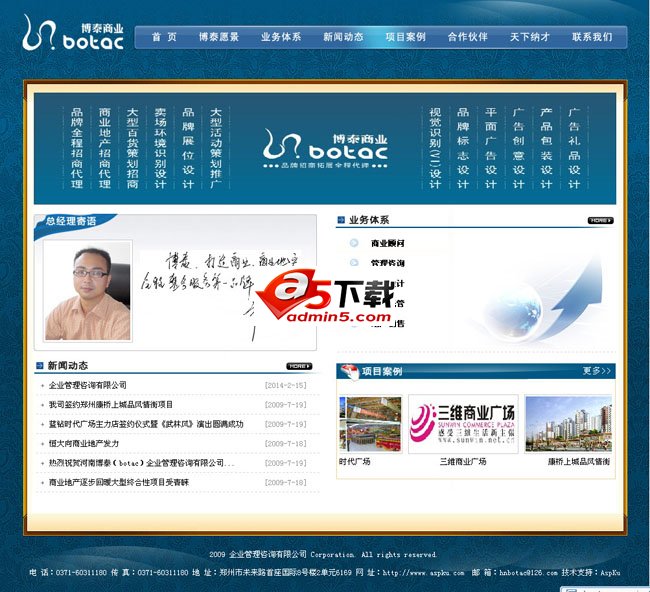Click the globe and arrow graphic
Viewport: 650px width, 592px height.
pyautogui.click(x=543, y=298)
